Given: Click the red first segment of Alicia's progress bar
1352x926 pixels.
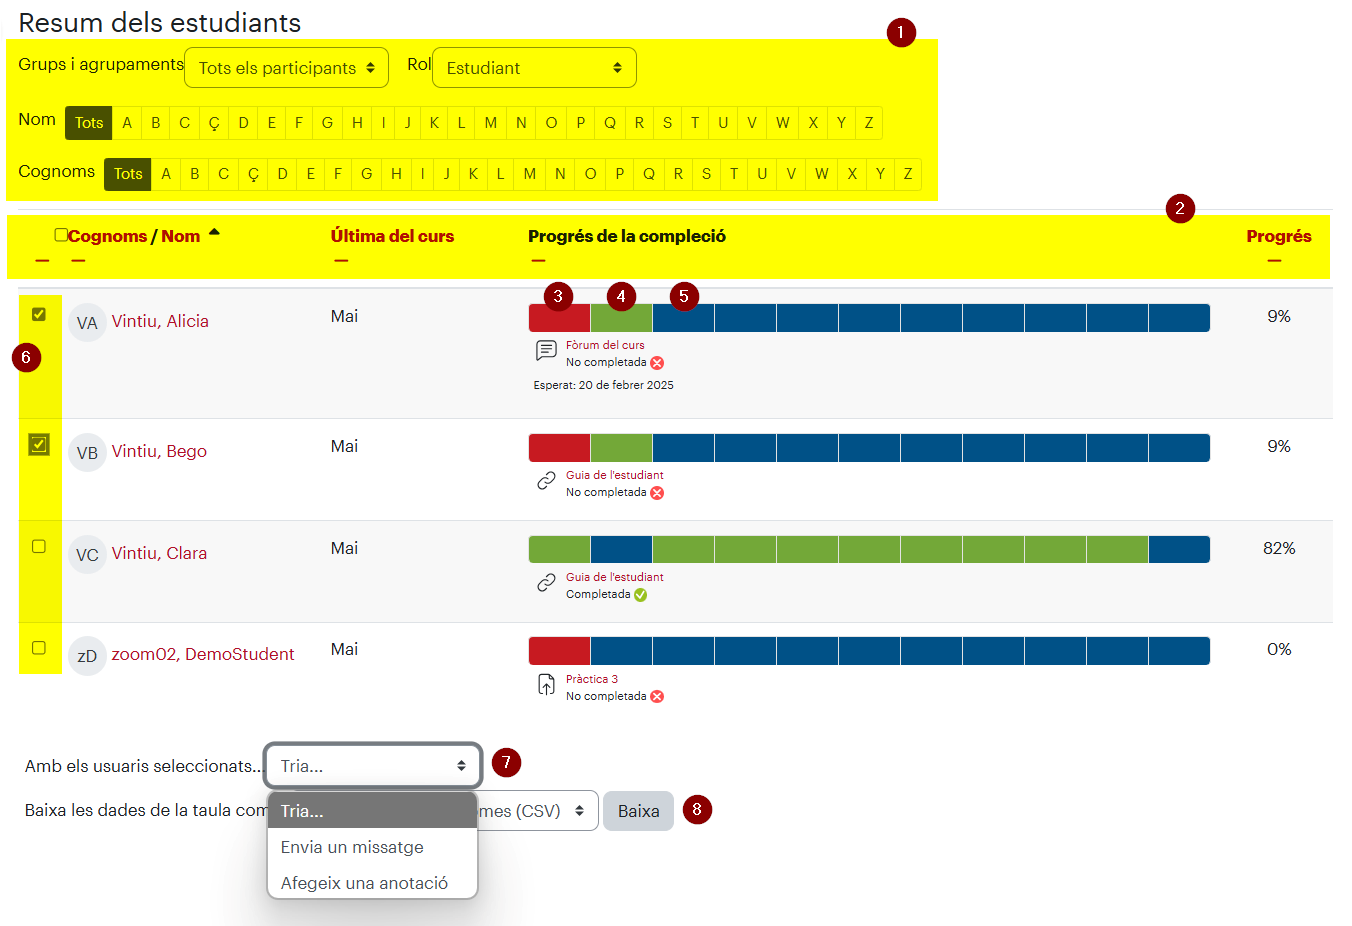Looking at the screenshot, I should click(x=559, y=318).
